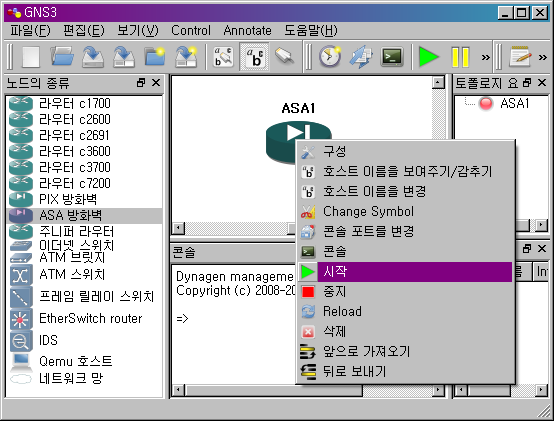This screenshot has height=421, width=554.
Task: Click 시작 to start ASA1
Action: 405,272
